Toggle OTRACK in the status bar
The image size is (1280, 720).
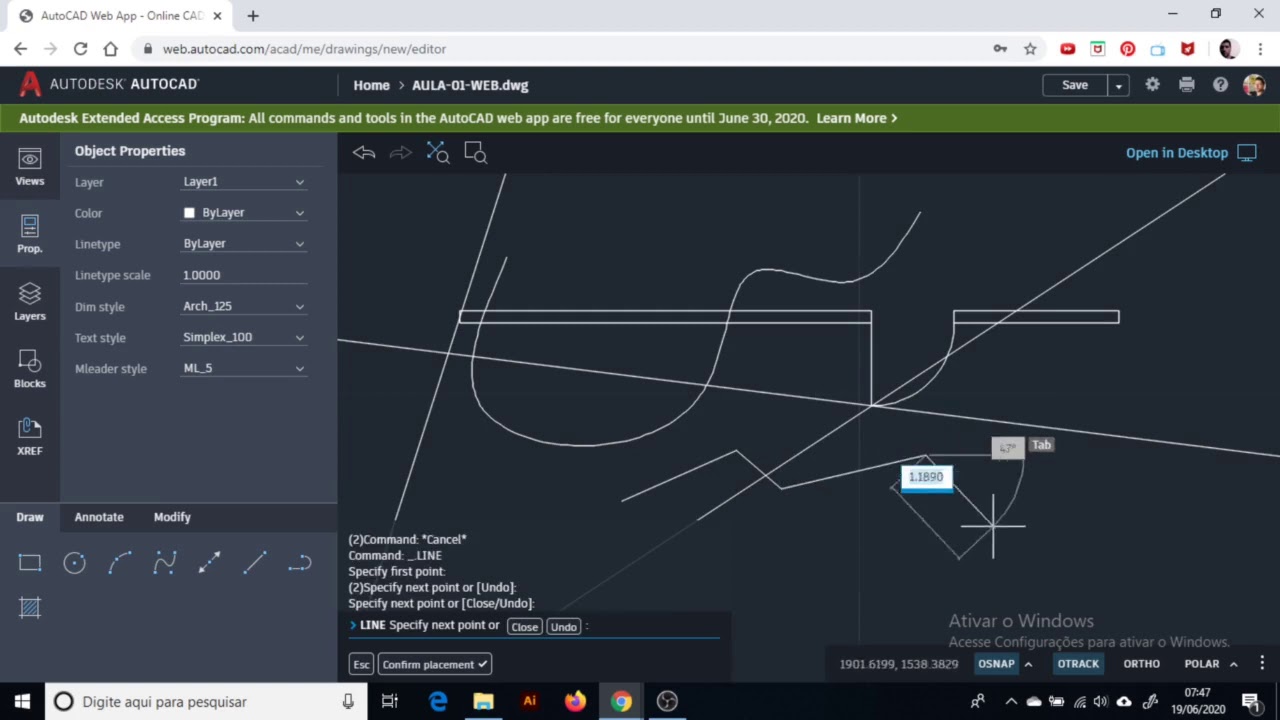coord(1078,663)
